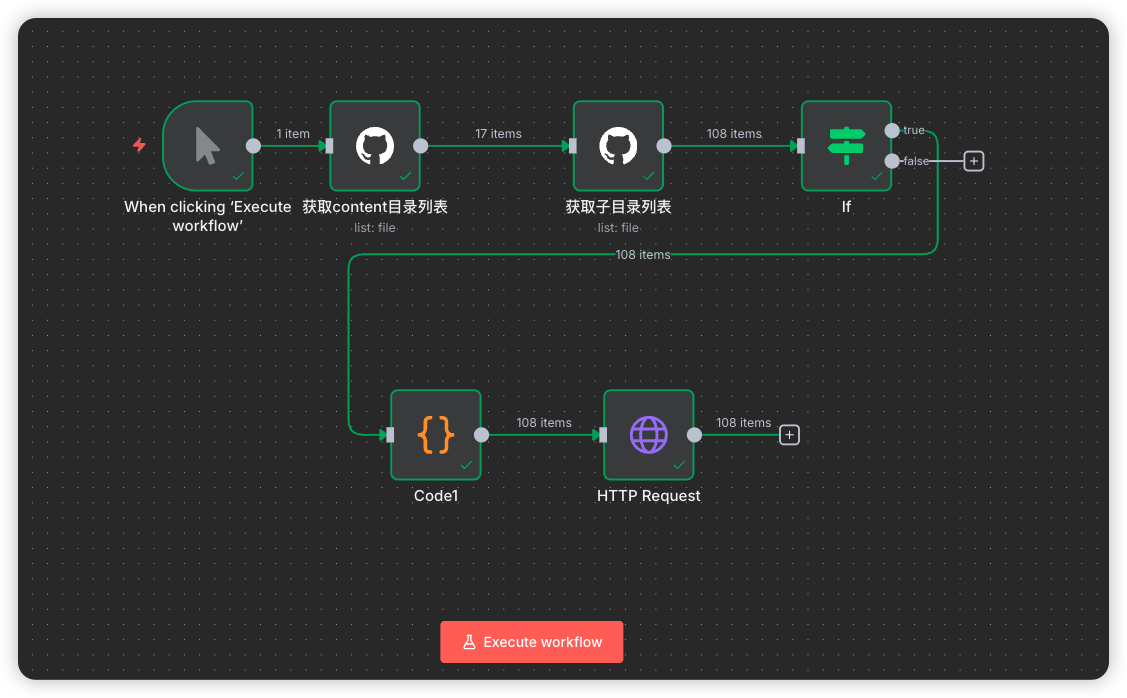Click output handle of 获取子目录列表 node
This screenshot has height=698, width=1127.
point(664,146)
